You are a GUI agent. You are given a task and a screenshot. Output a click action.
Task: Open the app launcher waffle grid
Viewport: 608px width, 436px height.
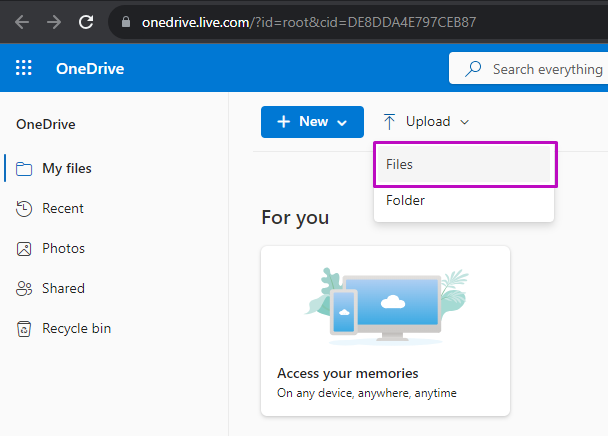click(24, 68)
